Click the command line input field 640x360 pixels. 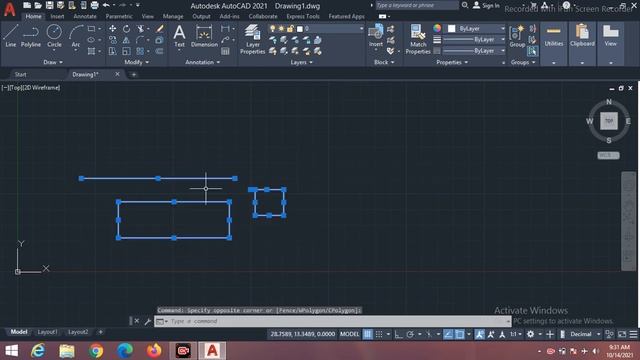click(333, 321)
